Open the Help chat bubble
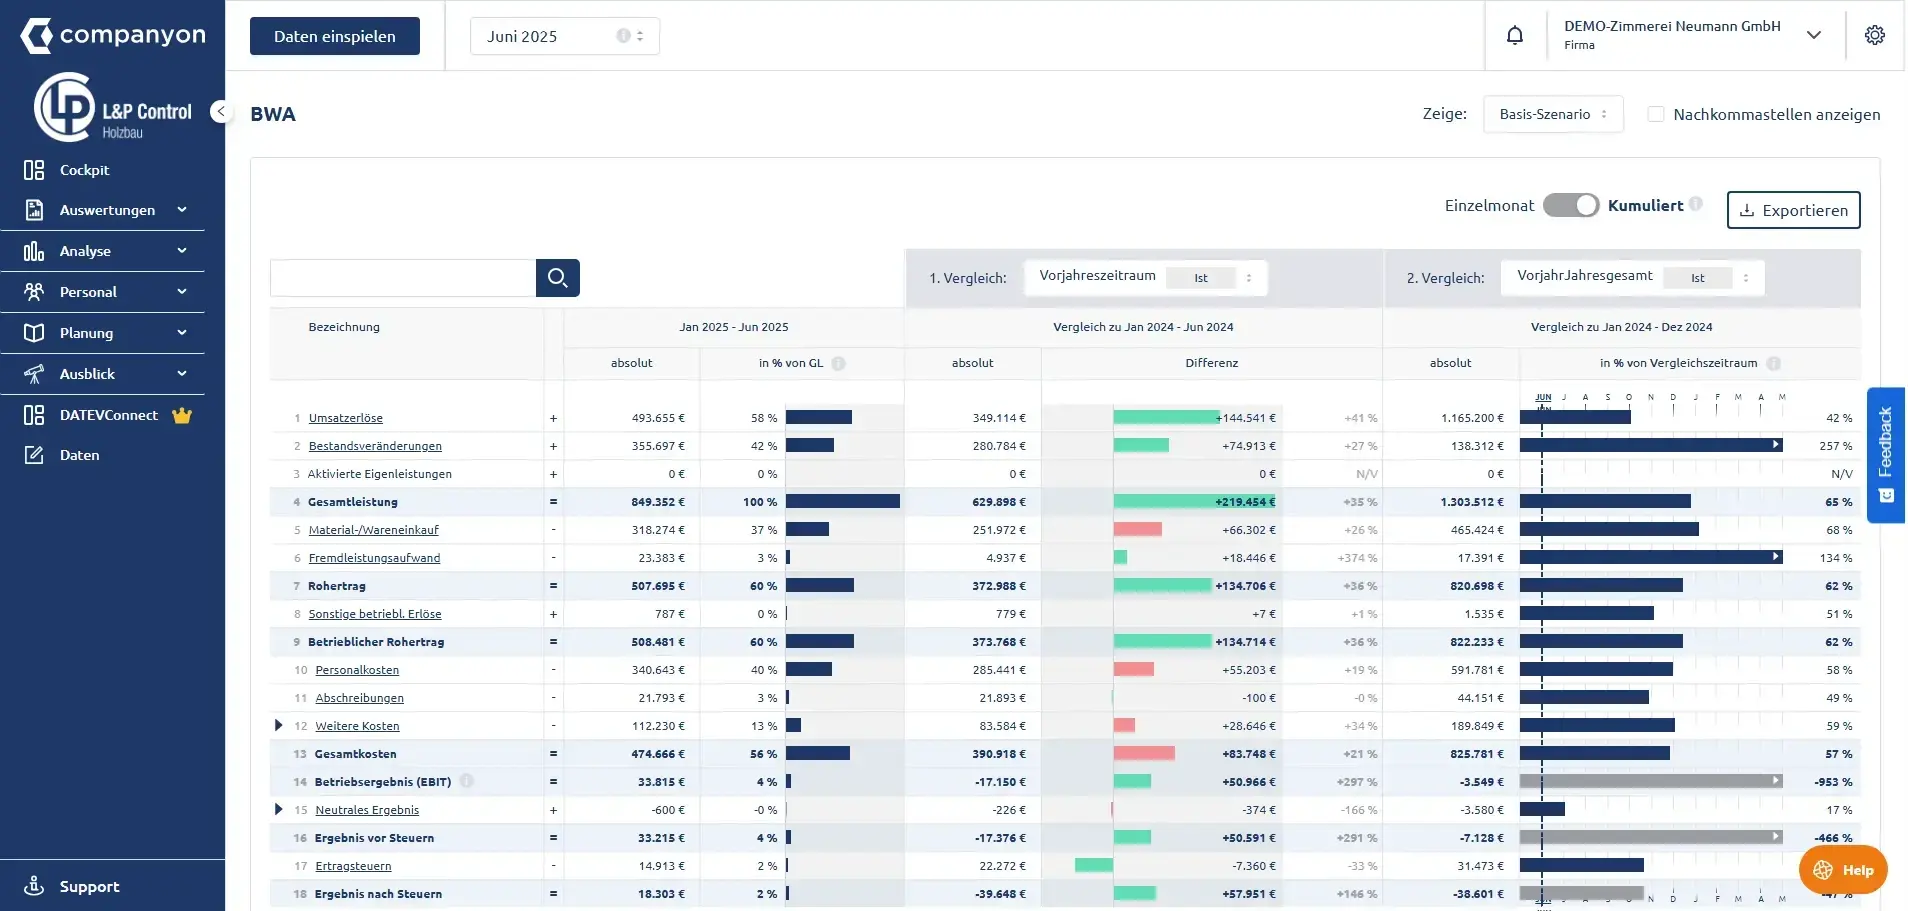 [x=1843, y=870]
